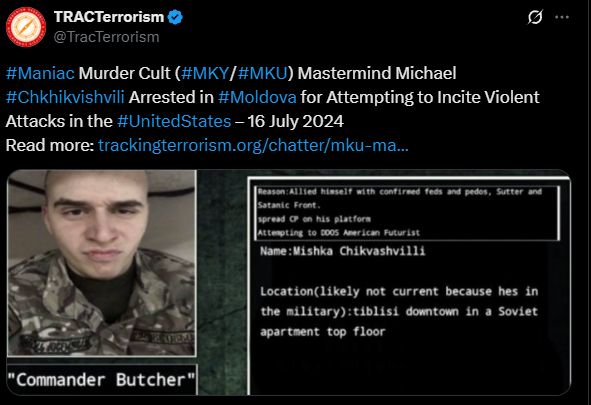Image resolution: width=591 pixels, height=405 pixels.
Task: Browse the #Moldova hashtag
Action: click(x=257, y=97)
